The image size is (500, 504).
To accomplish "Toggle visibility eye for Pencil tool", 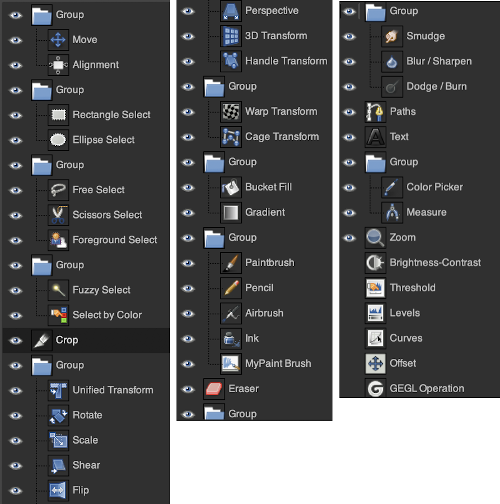I will [188, 288].
